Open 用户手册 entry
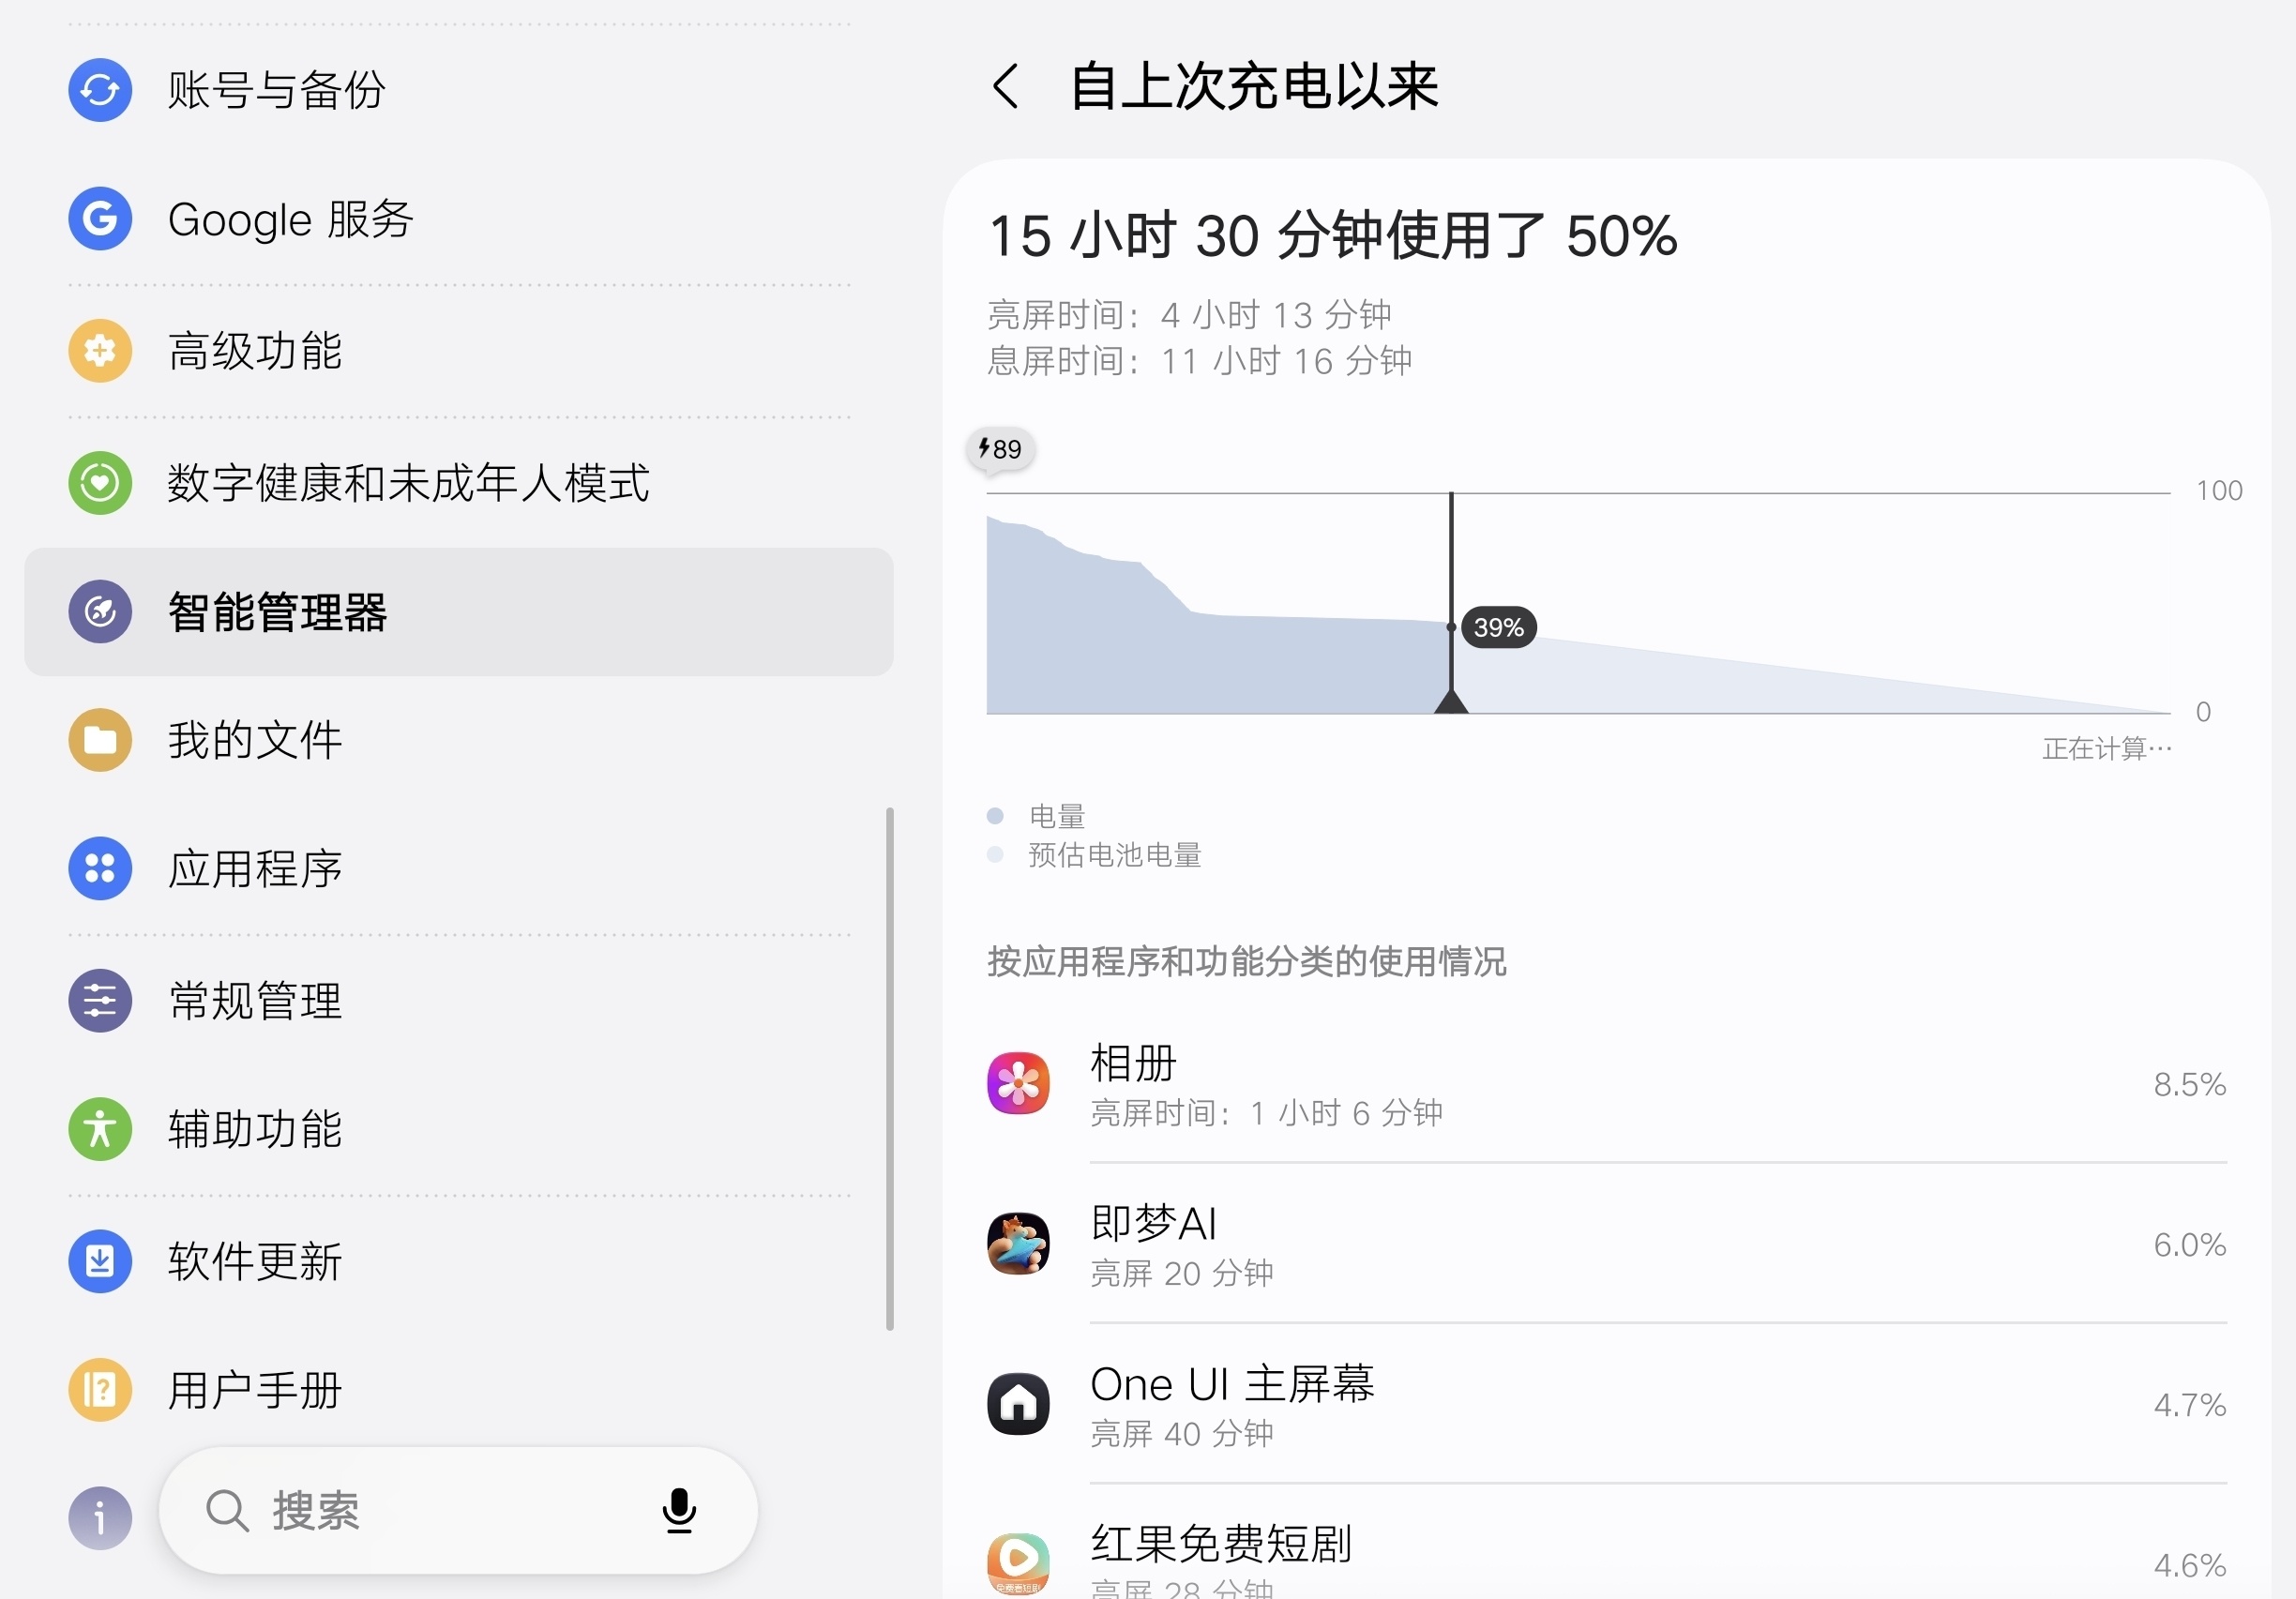2296x1599 pixels. coord(459,1390)
